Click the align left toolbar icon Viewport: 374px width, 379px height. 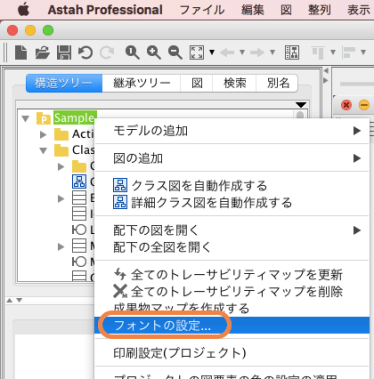tap(349, 53)
